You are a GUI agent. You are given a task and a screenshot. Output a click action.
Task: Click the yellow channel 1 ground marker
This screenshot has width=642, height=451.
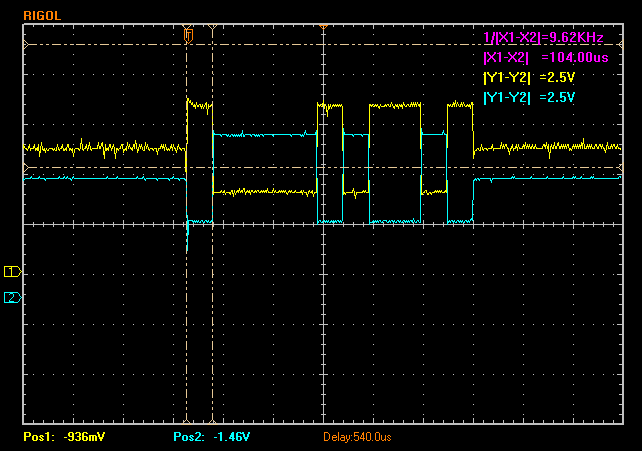(x=13, y=271)
